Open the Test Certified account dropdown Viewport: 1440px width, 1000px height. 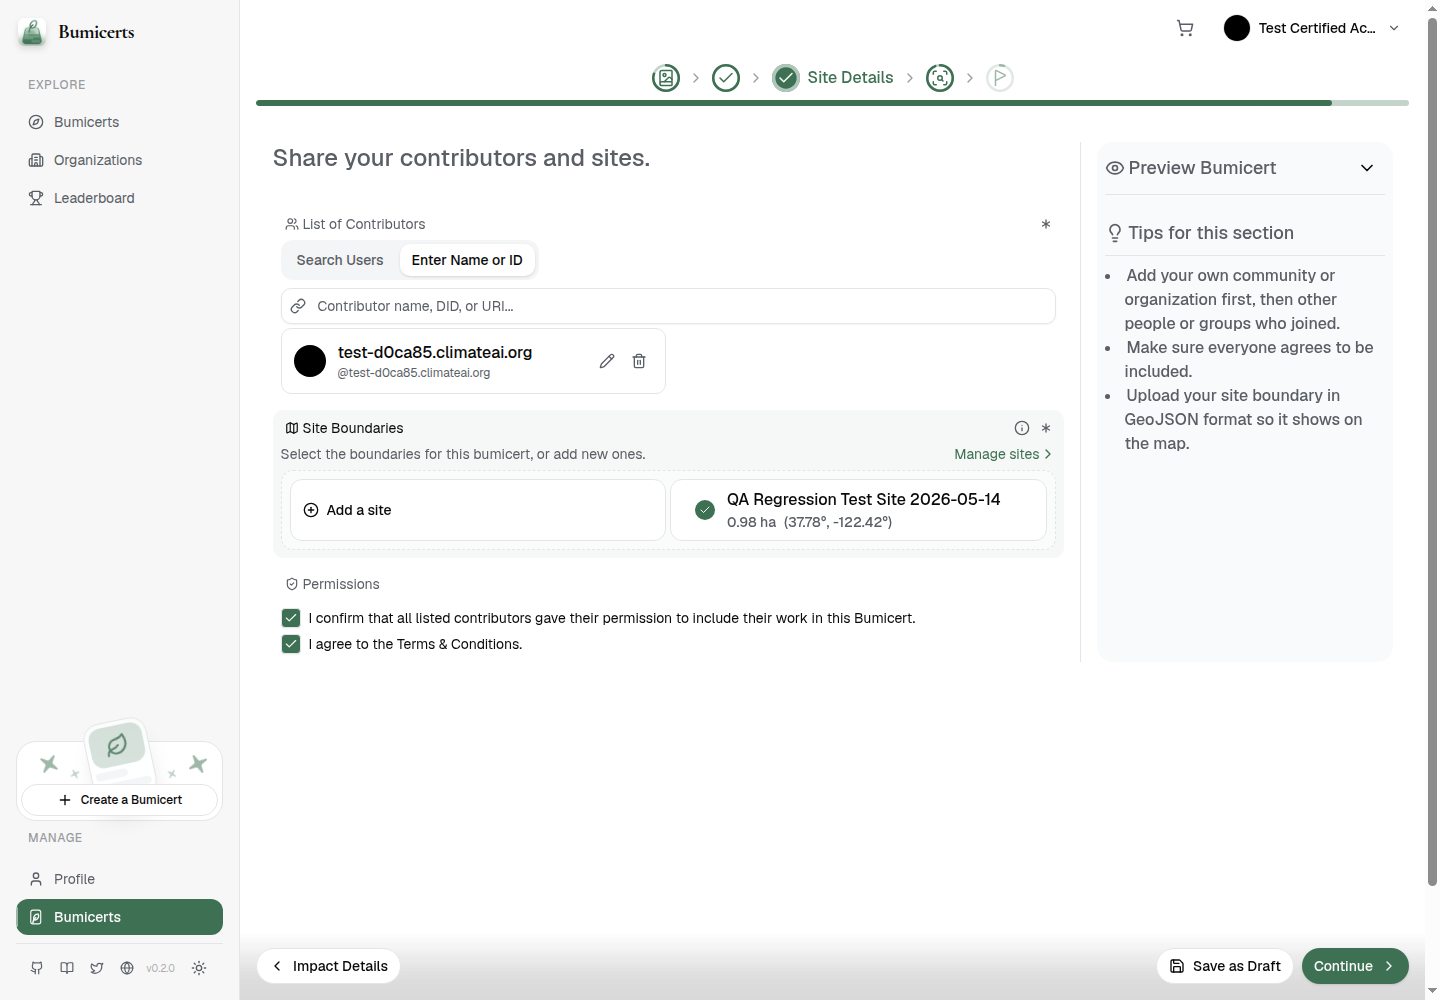[x=1312, y=28]
